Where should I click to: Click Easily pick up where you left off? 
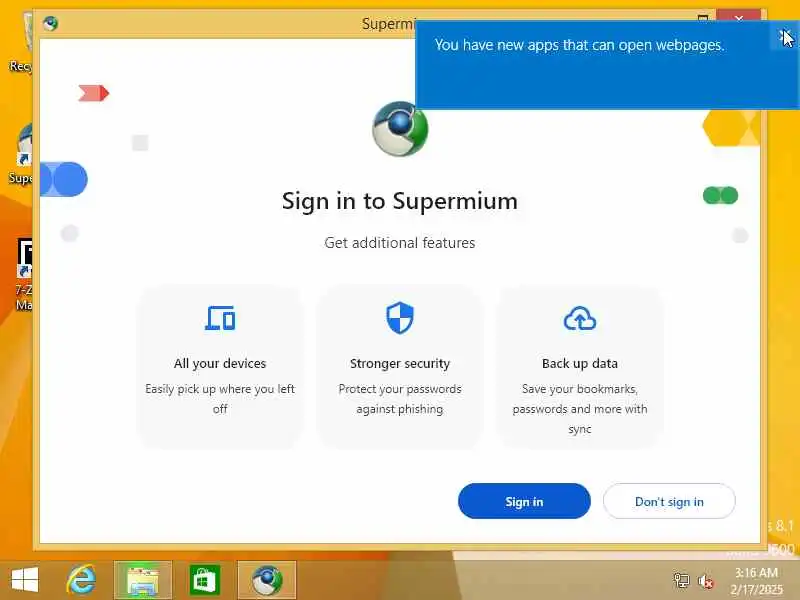point(220,398)
